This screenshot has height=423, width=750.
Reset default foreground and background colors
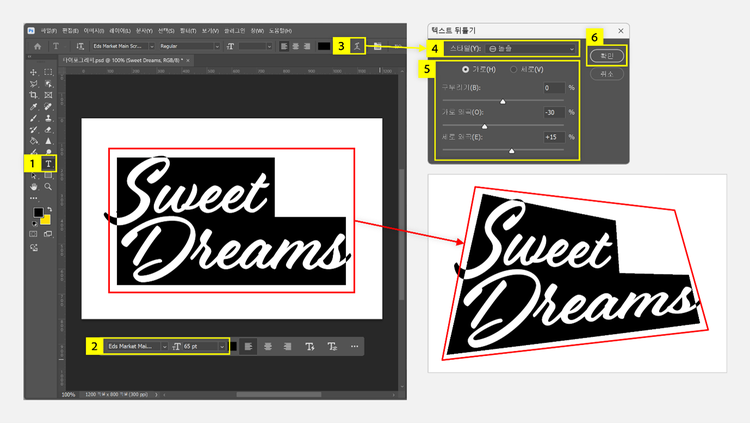click(34, 223)
